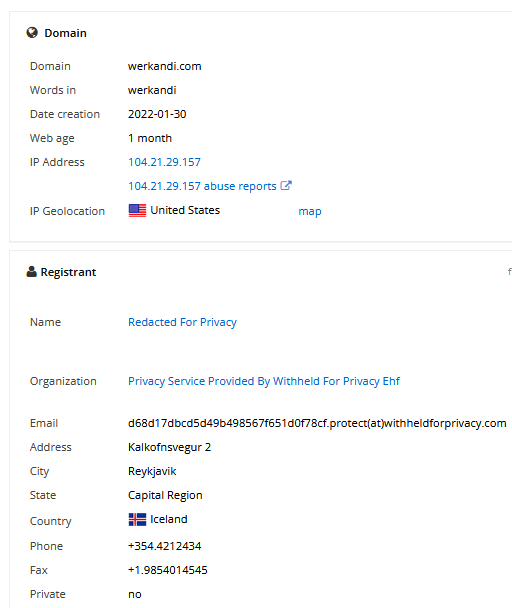This screenshot has height=608, width=512.
Task: Click the fax number +1.9854014545
Action: click(168, 570)
